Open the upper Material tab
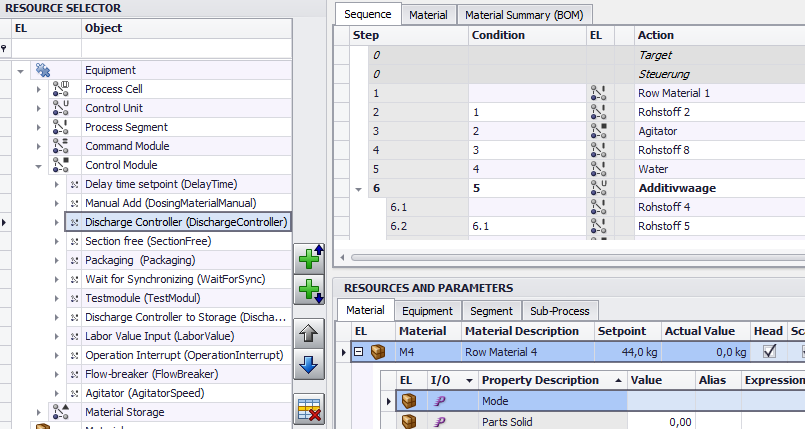The image size is (805, 429). [x=428, y=15]
